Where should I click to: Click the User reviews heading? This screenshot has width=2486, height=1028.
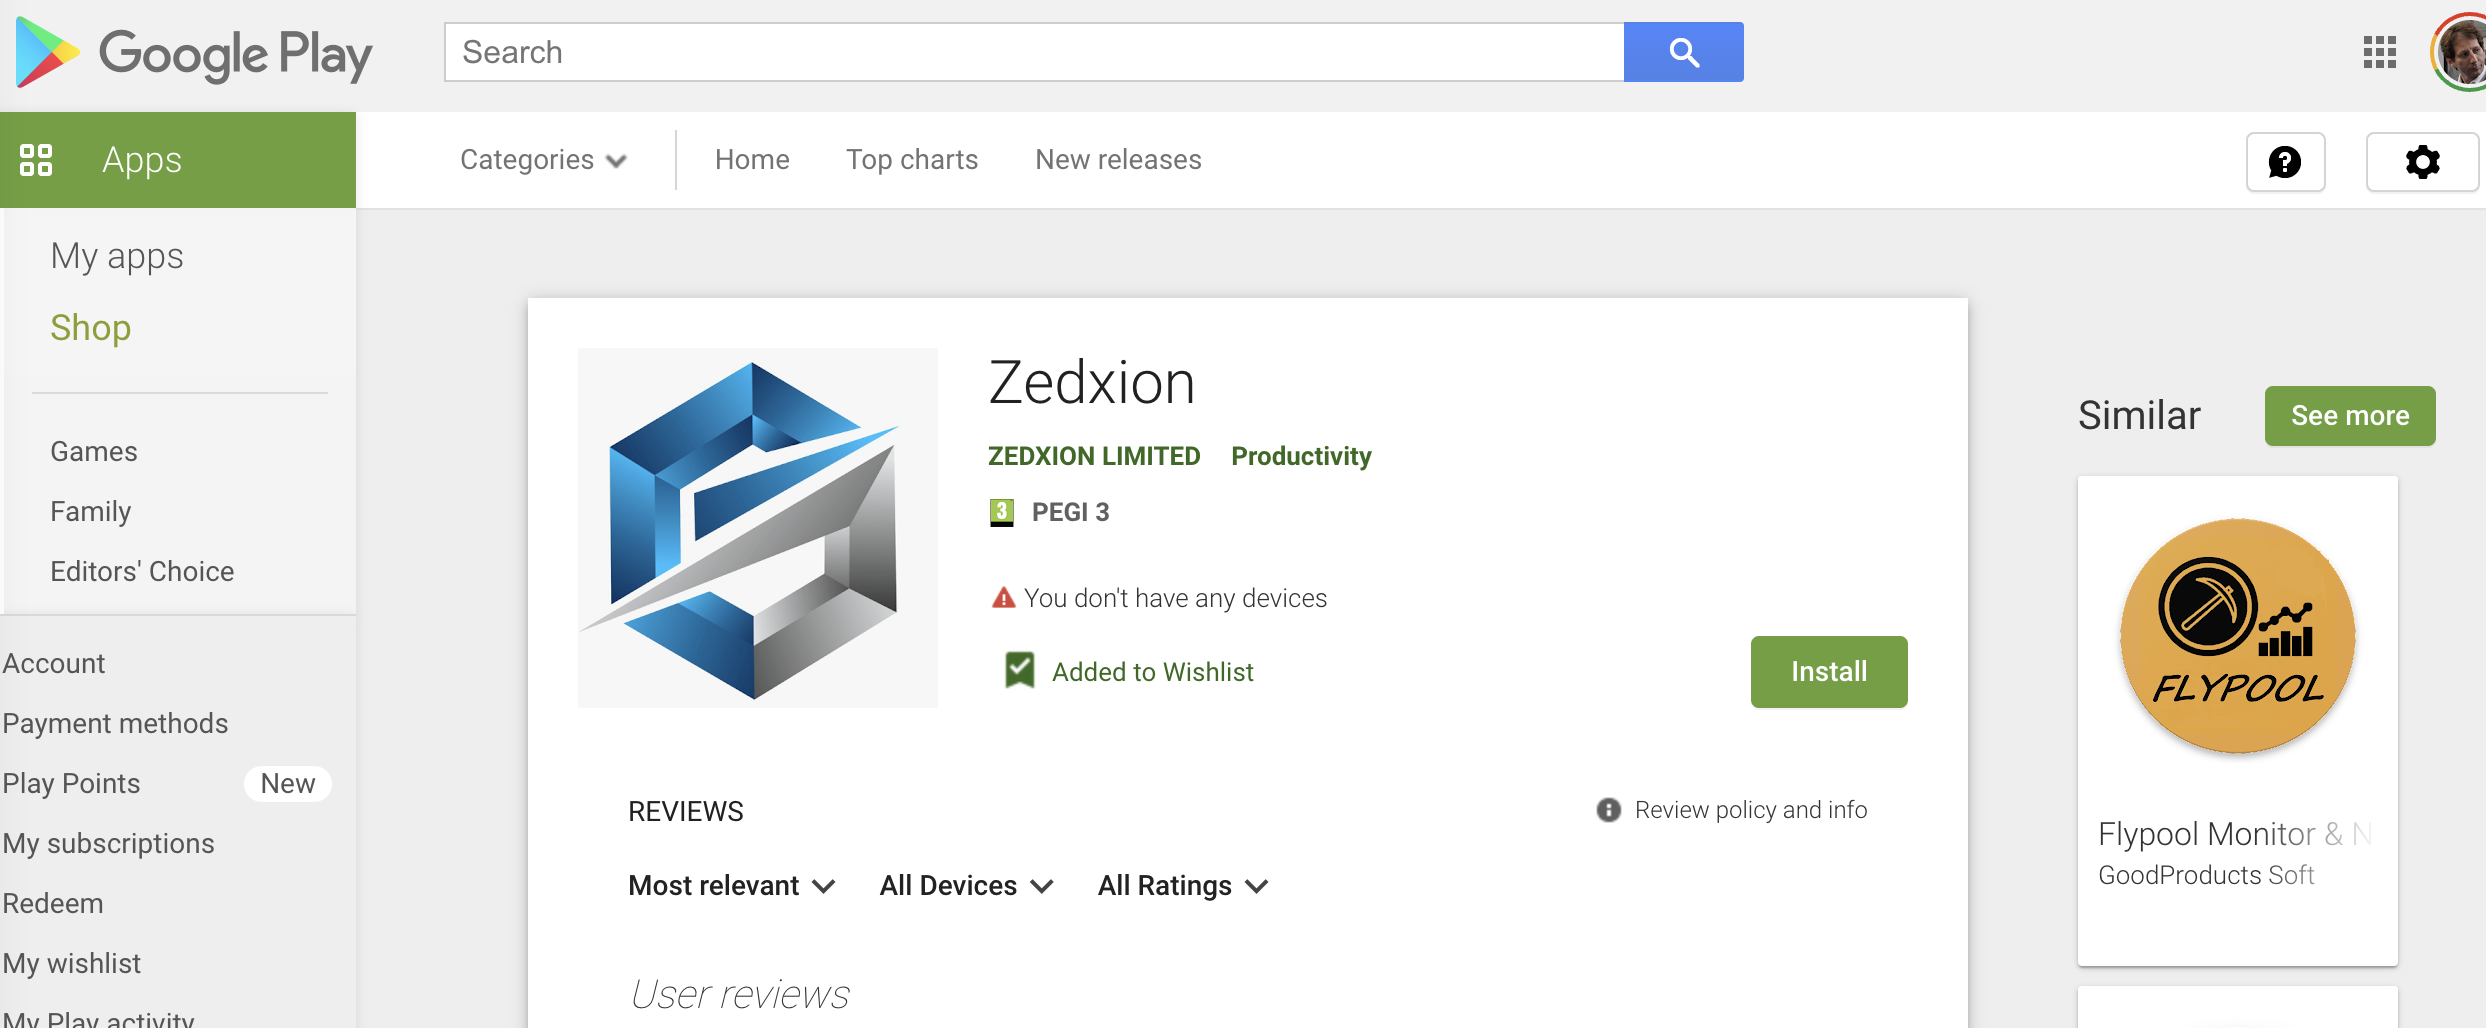tap(740, 994)
